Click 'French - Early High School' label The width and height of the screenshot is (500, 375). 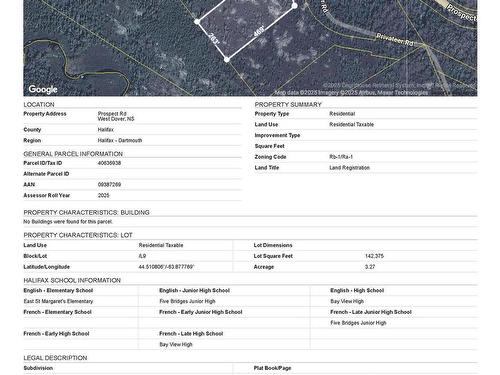(56, 334)
